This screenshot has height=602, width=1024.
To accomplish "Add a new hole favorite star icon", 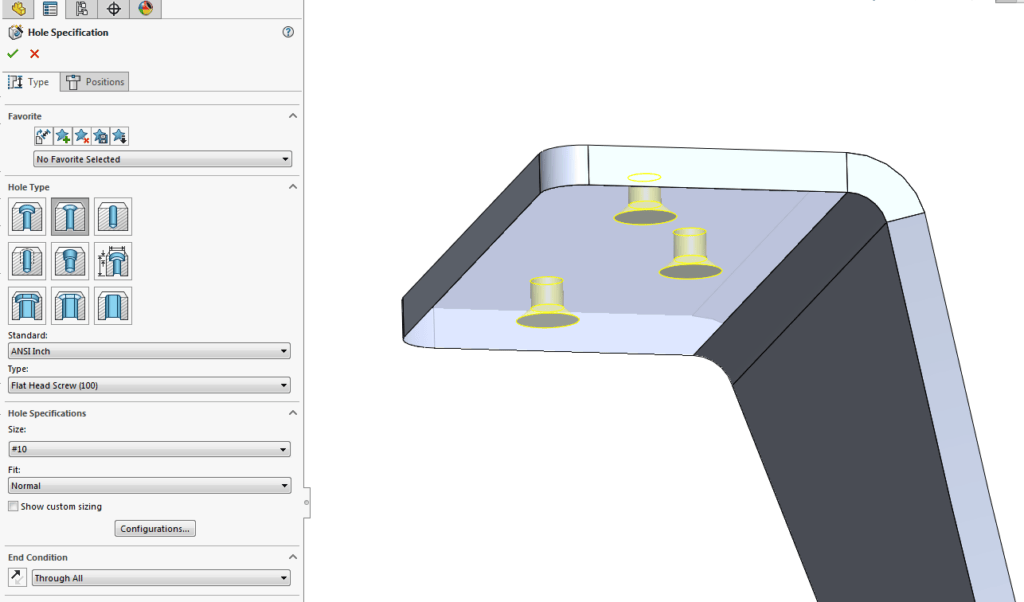I will click(62, 135).
